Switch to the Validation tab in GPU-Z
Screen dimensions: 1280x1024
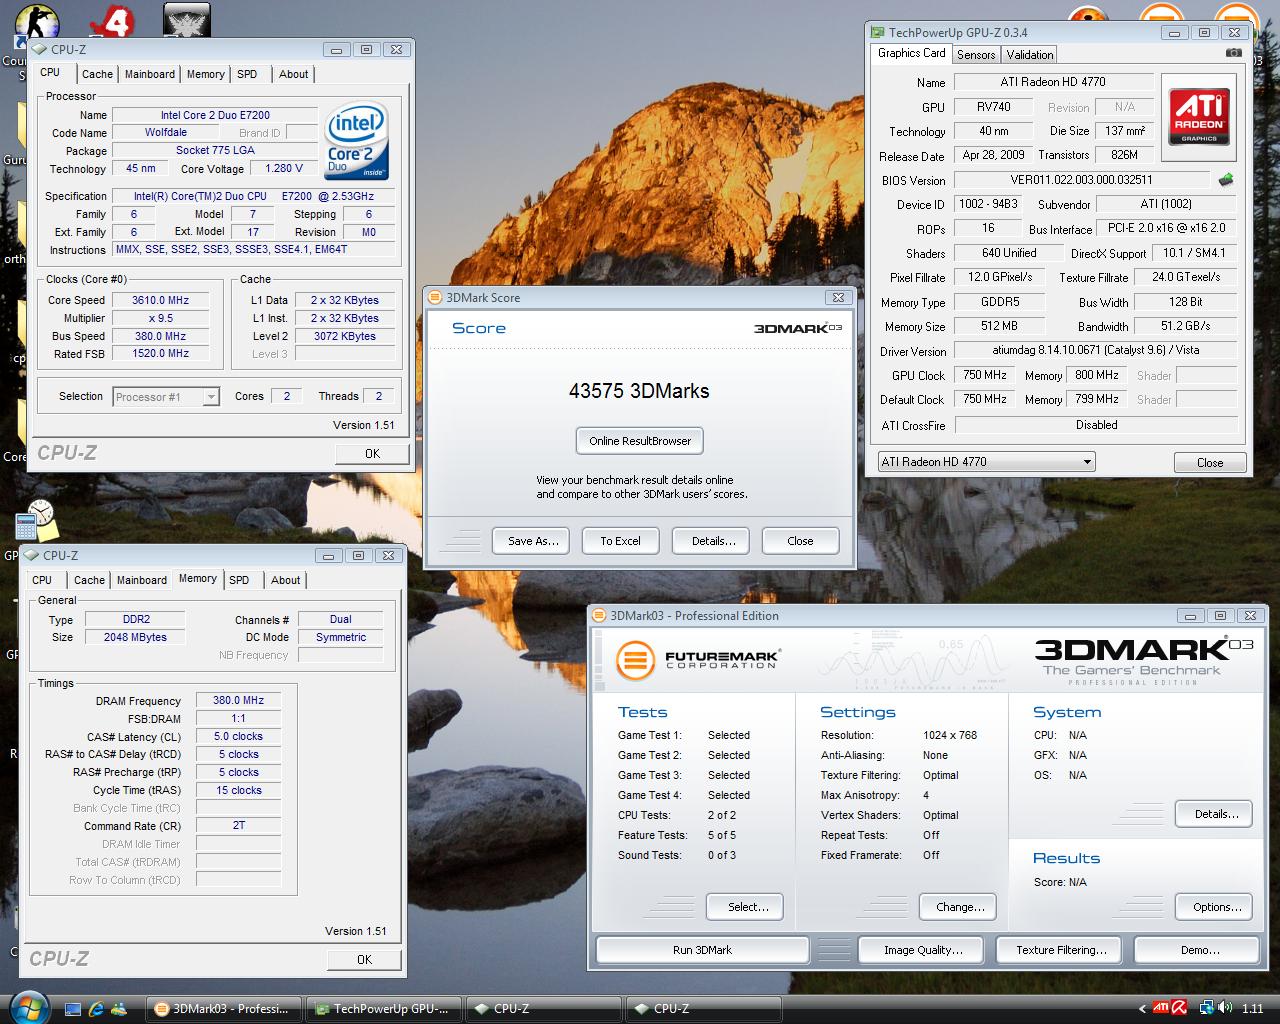tap(1029, 55)
